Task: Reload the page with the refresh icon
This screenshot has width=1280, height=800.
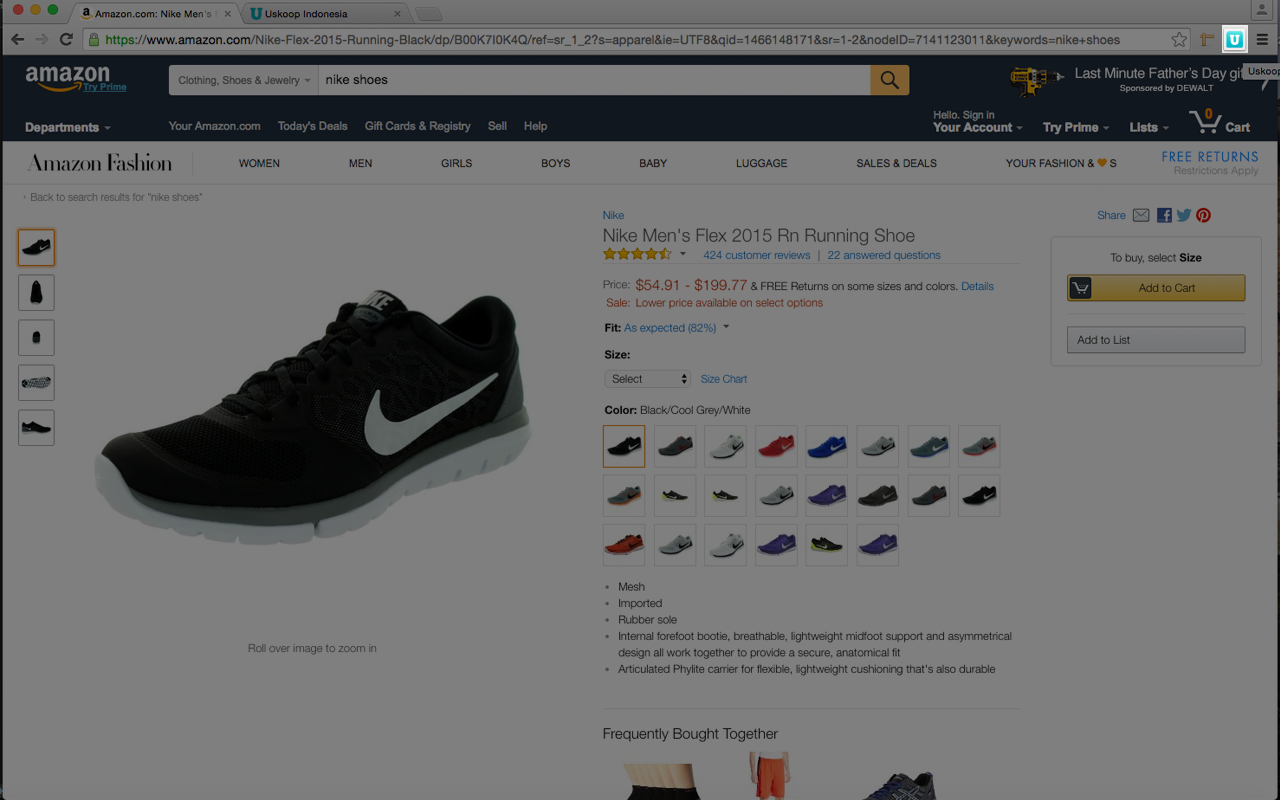Action: (x=66, y=40)
